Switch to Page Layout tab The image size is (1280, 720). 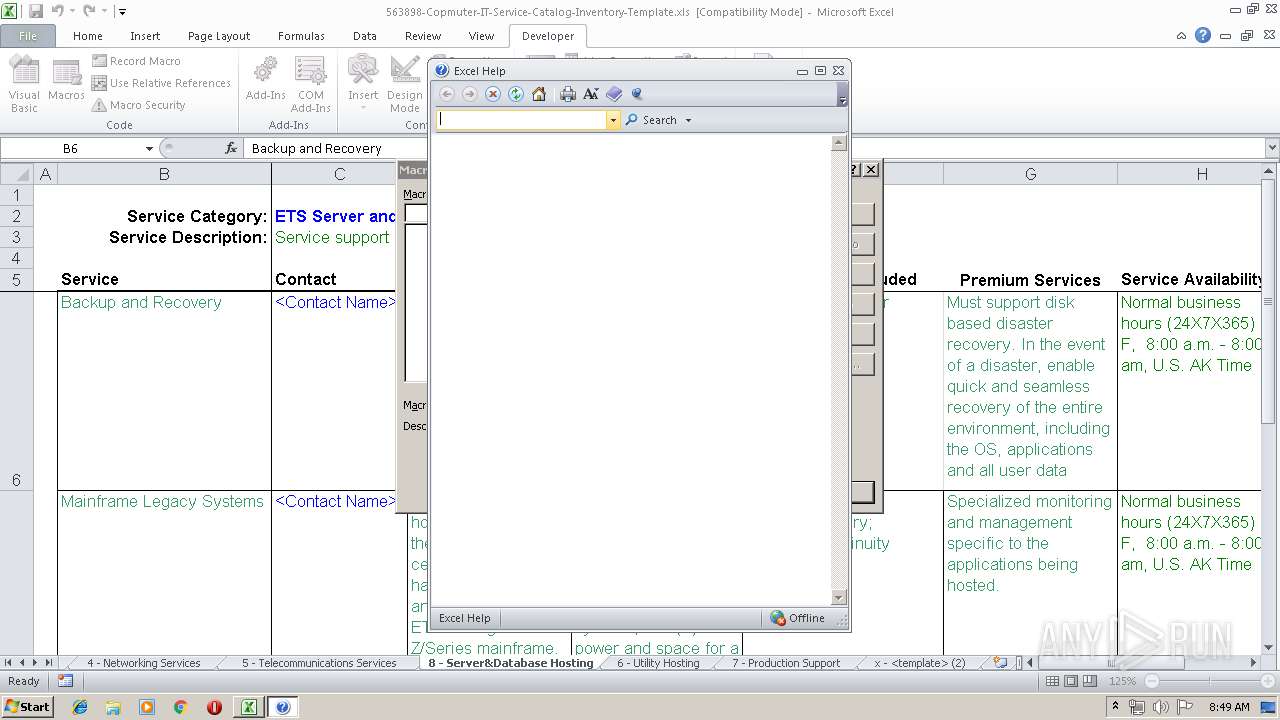(219, 36)
